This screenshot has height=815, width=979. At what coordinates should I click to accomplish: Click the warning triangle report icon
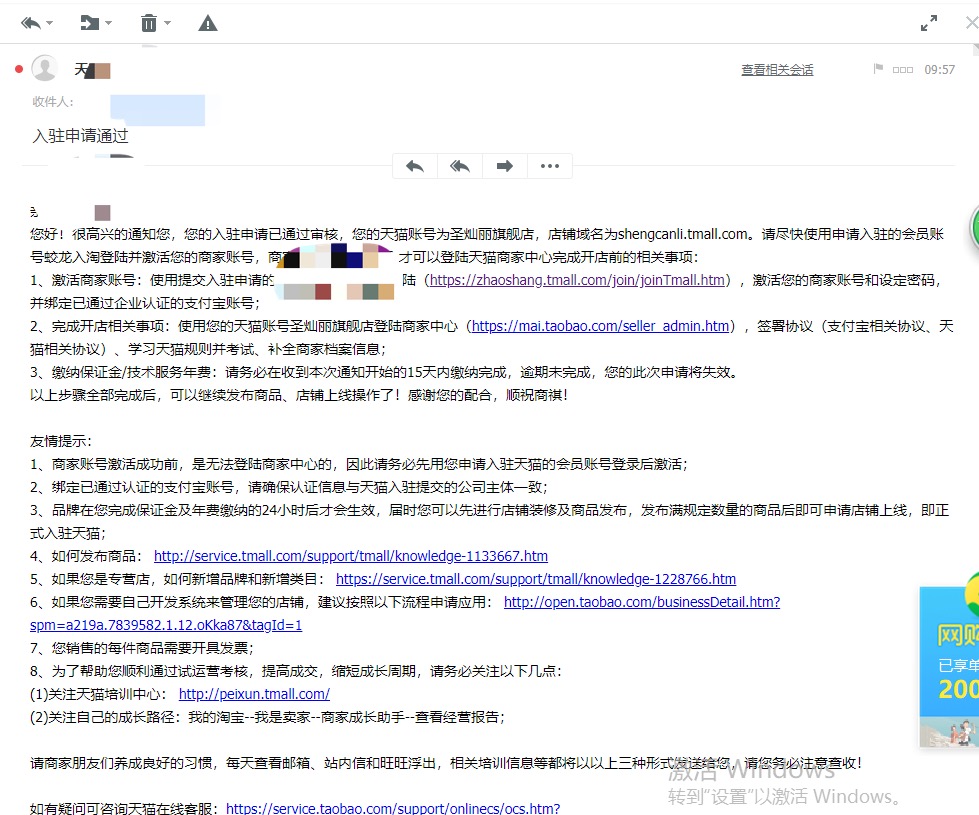pos(208,24)
